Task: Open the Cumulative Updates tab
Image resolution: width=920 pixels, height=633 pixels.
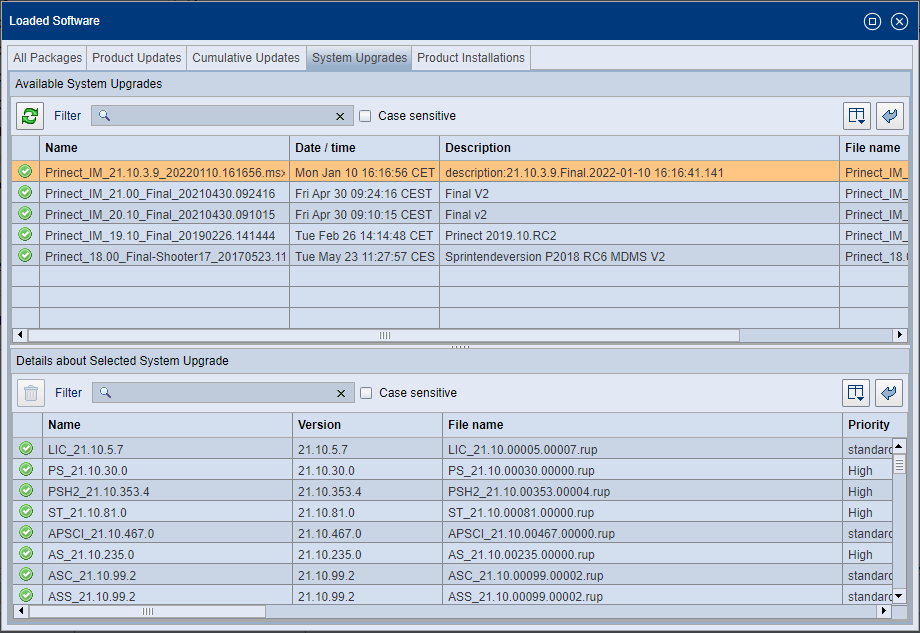Action: pos(246,58)
